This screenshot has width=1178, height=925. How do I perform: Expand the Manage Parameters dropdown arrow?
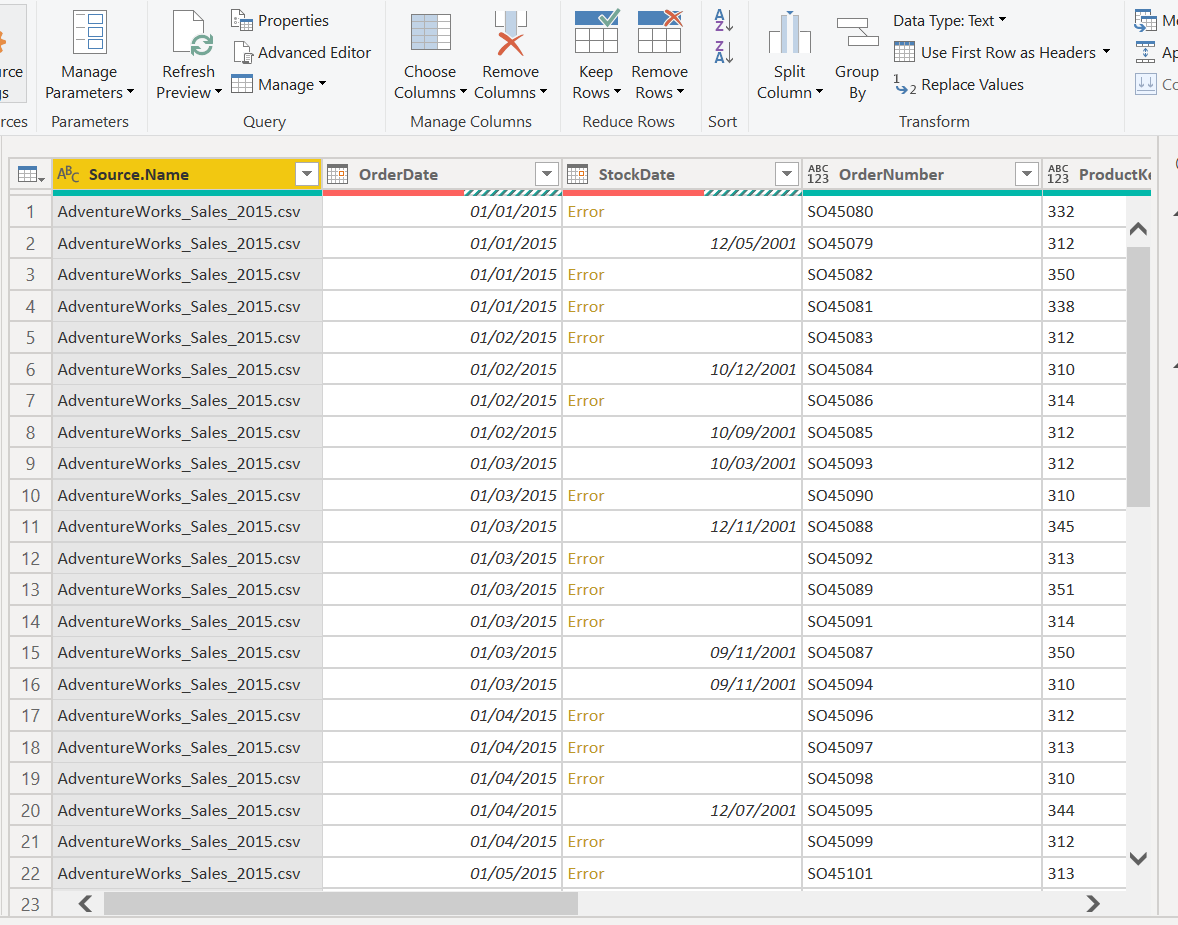131,92
